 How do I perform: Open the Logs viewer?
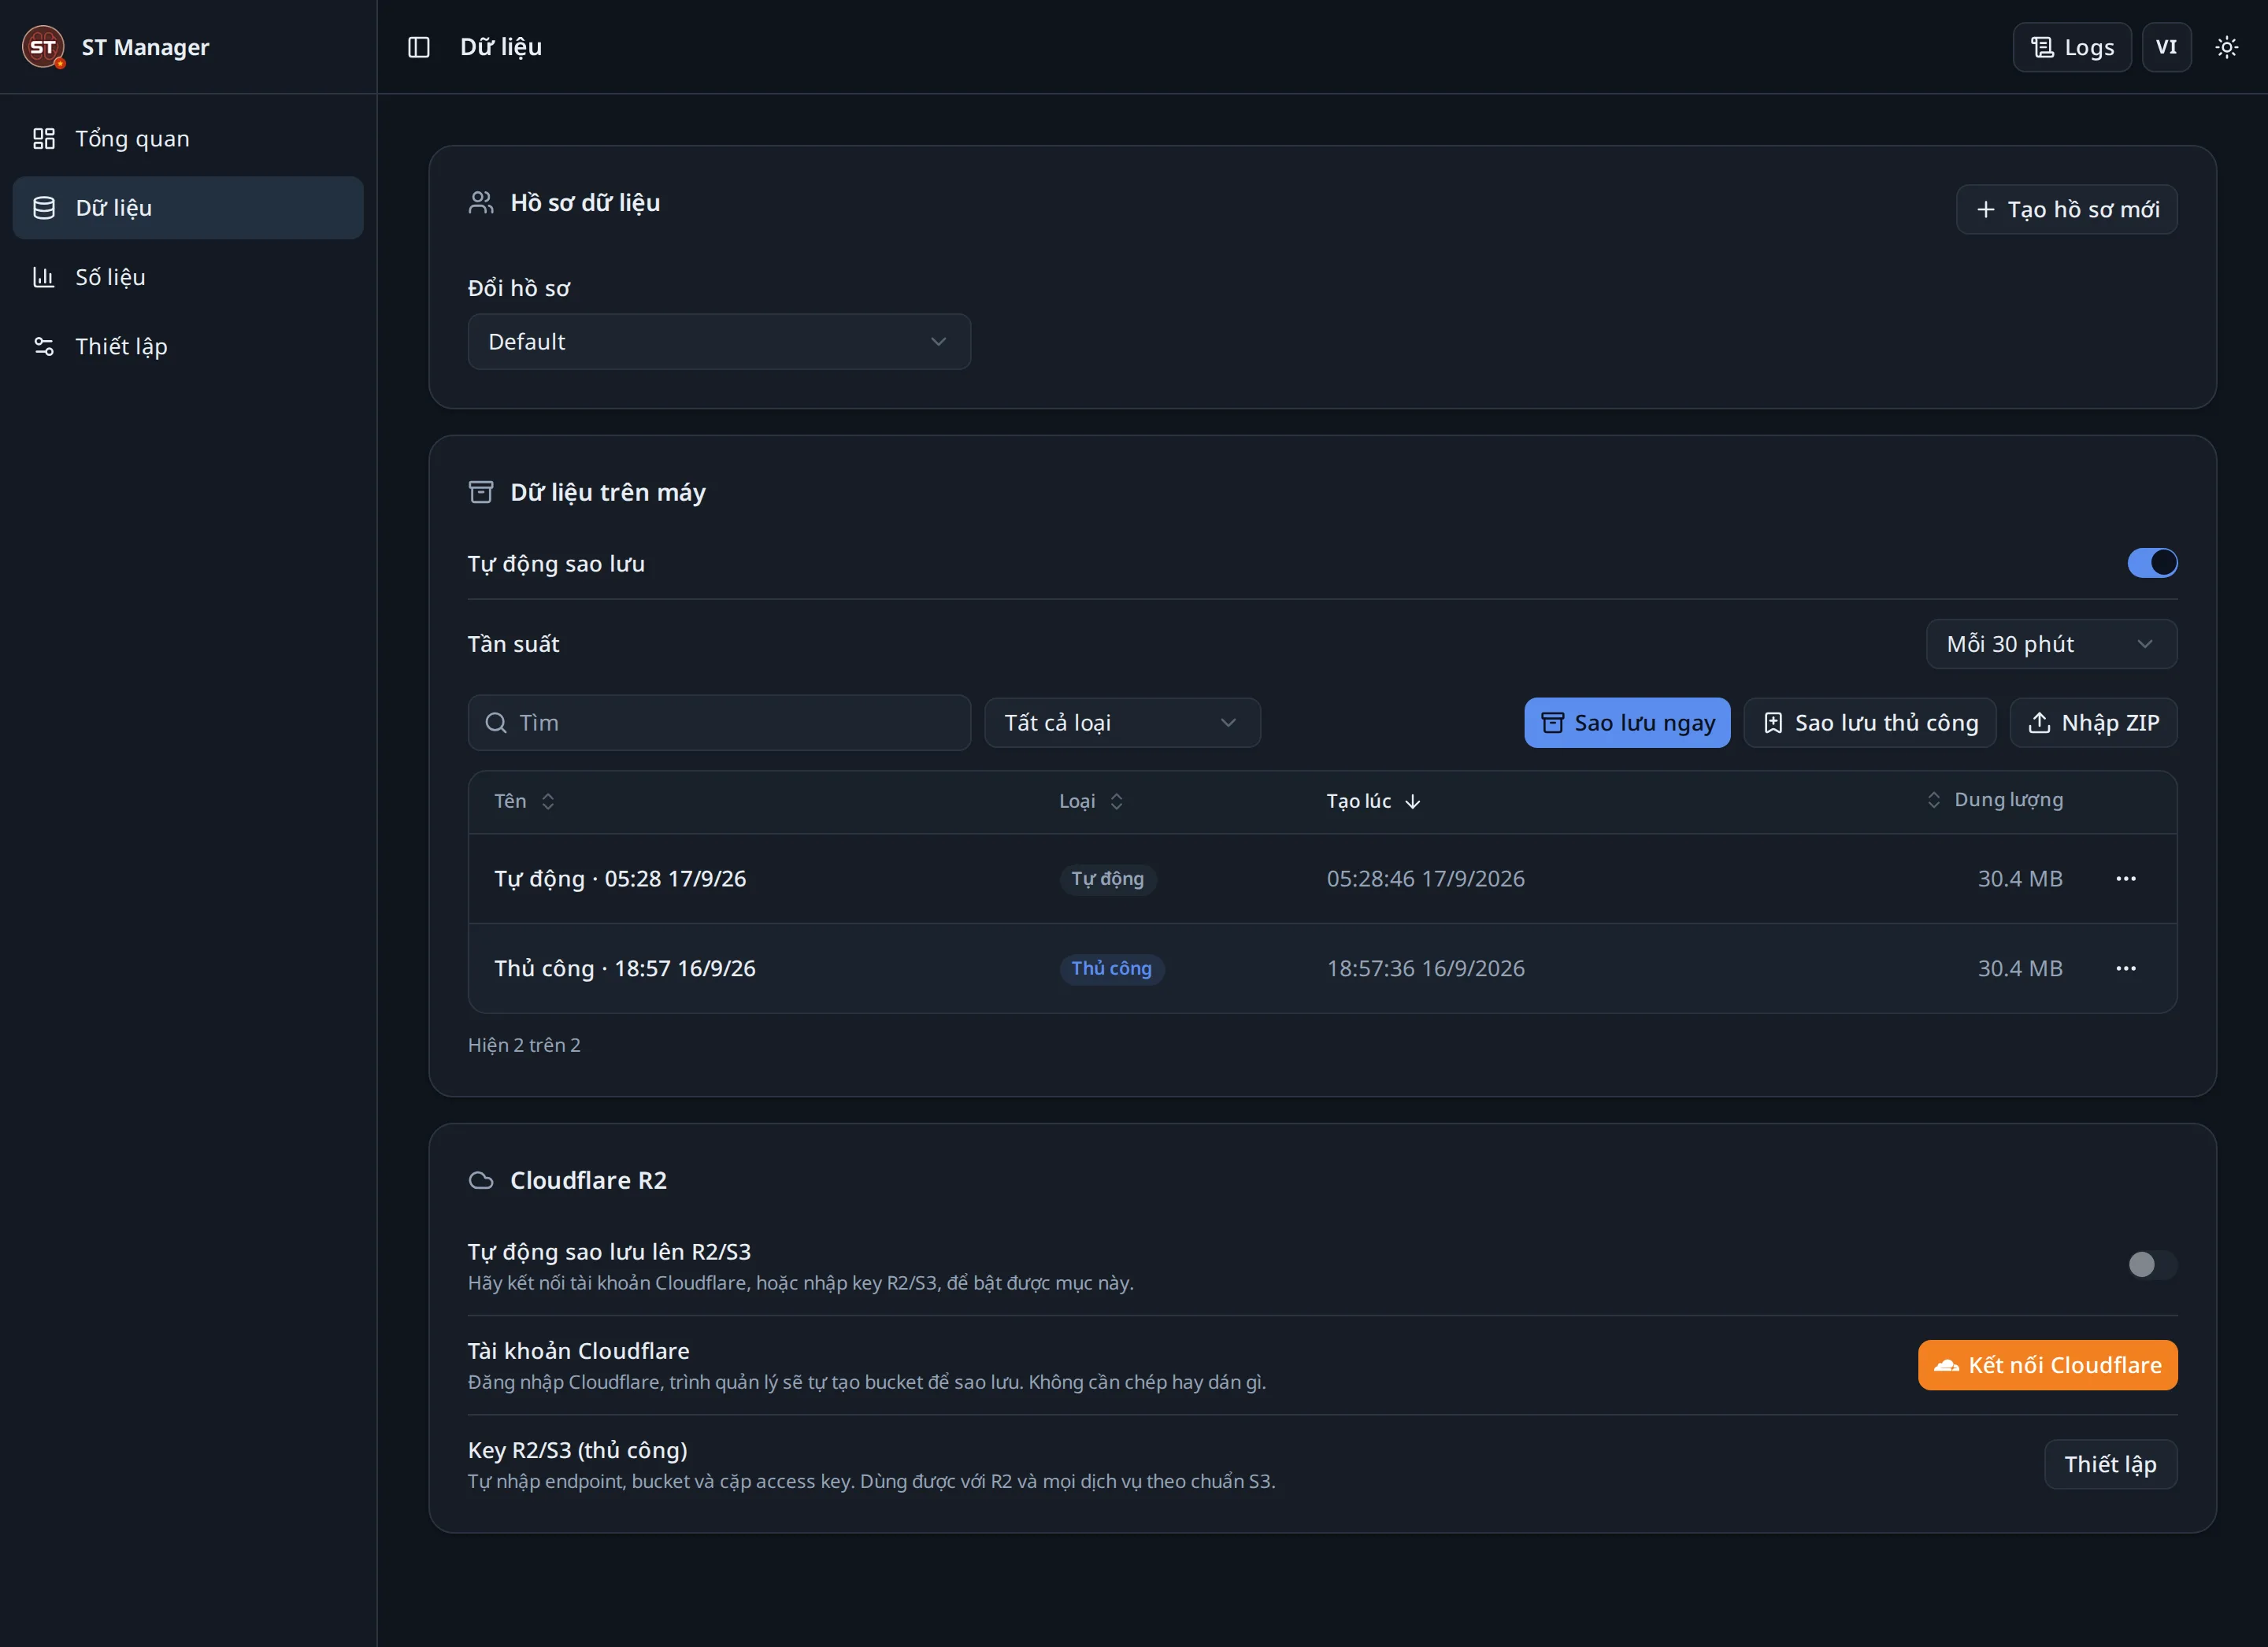[x=2072, y=47]
